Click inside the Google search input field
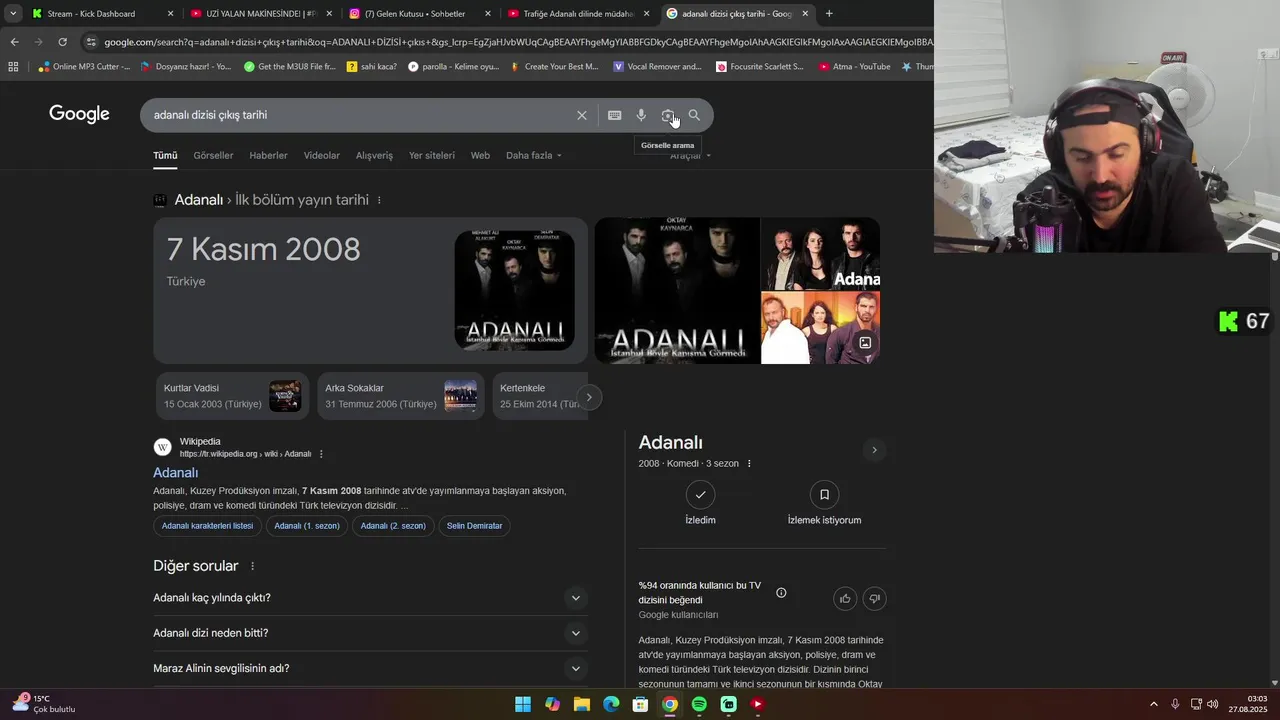Screen dimensions: 1280x720 [360, 115]
